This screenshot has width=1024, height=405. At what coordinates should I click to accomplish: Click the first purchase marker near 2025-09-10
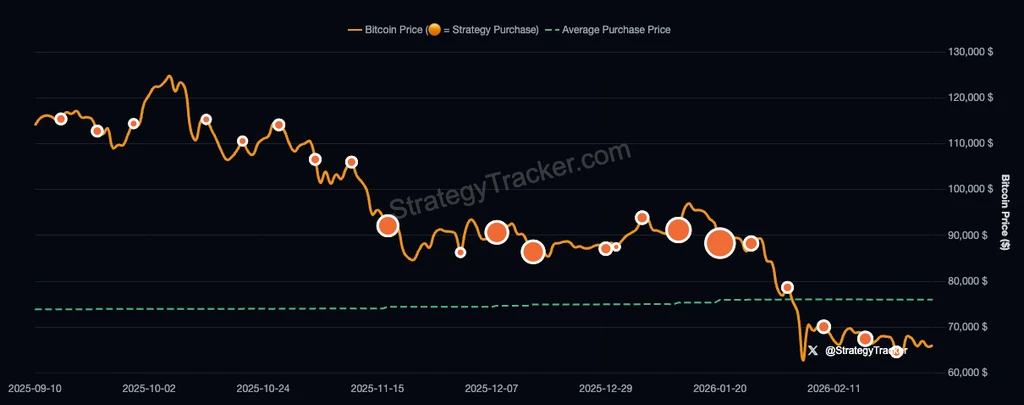coord(61,119)
